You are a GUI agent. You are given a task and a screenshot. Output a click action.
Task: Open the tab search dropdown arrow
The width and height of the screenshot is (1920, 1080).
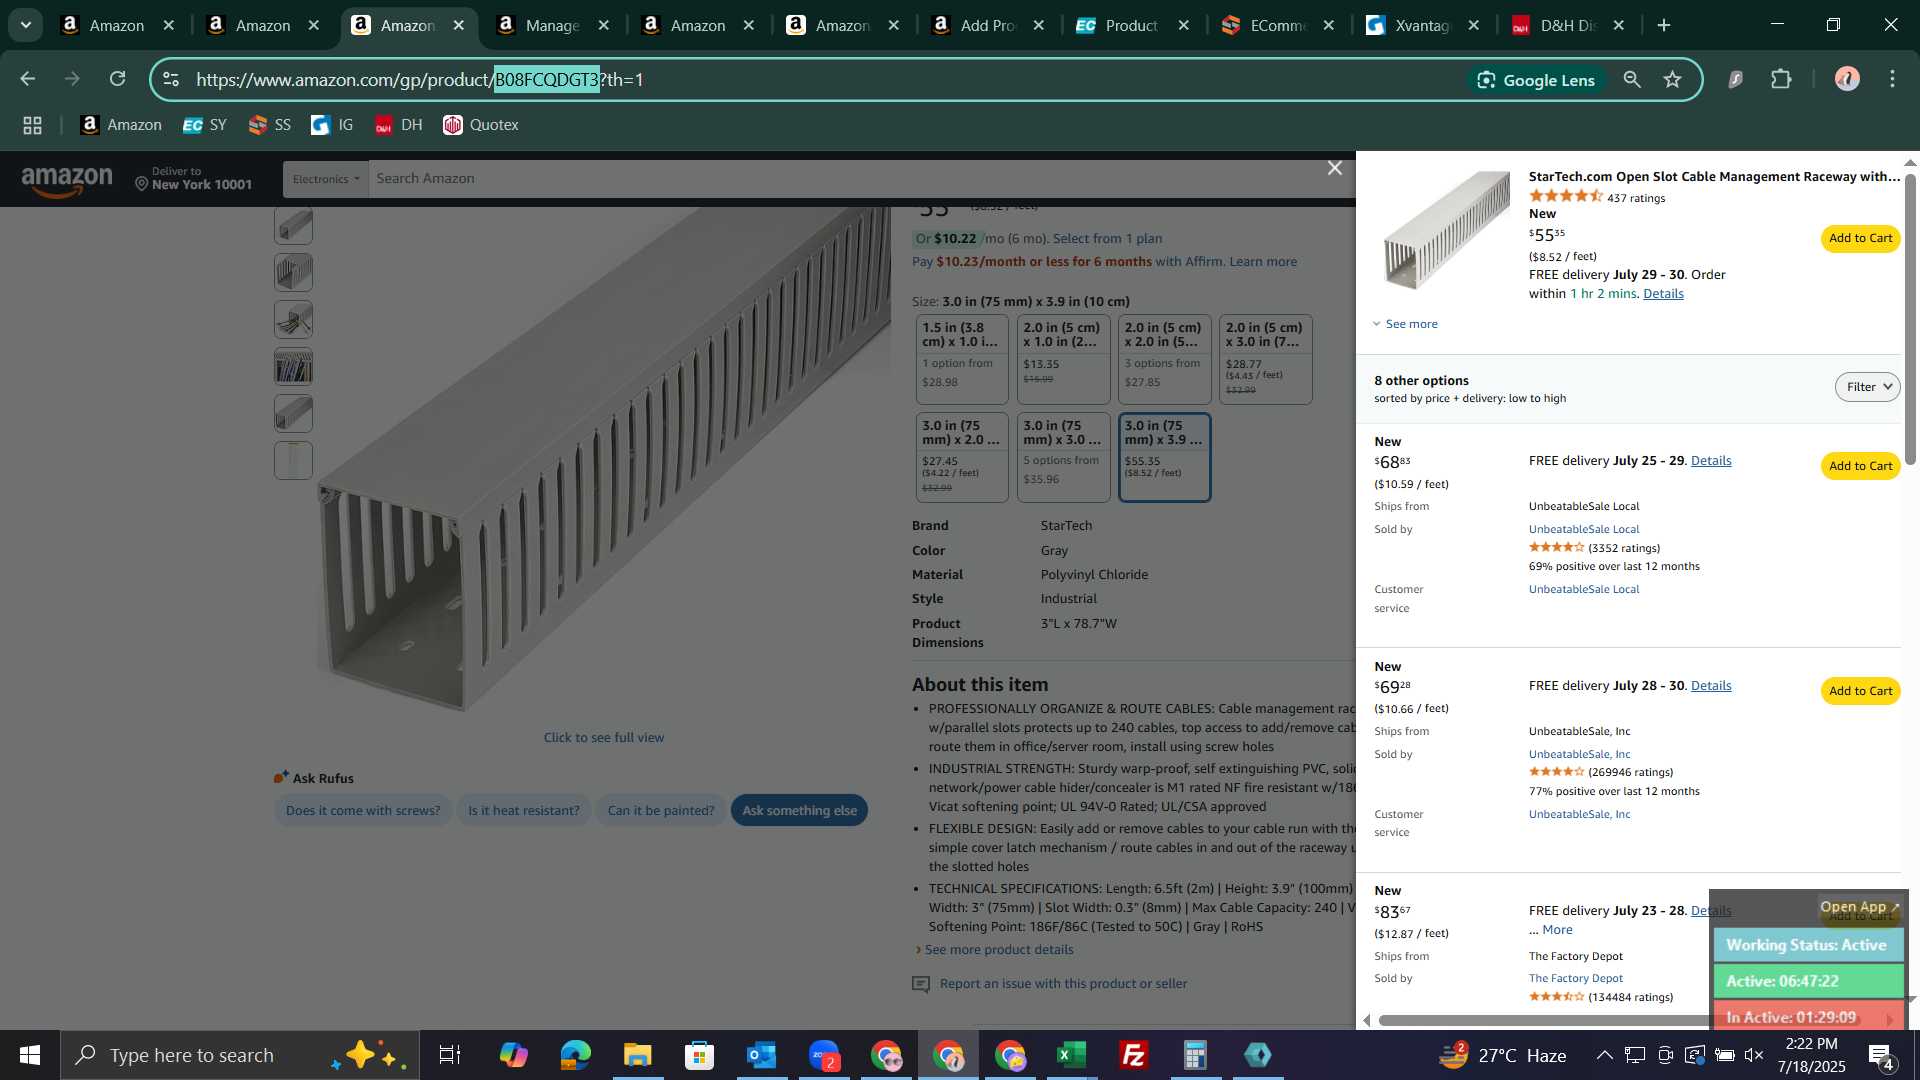click(26, 25)
